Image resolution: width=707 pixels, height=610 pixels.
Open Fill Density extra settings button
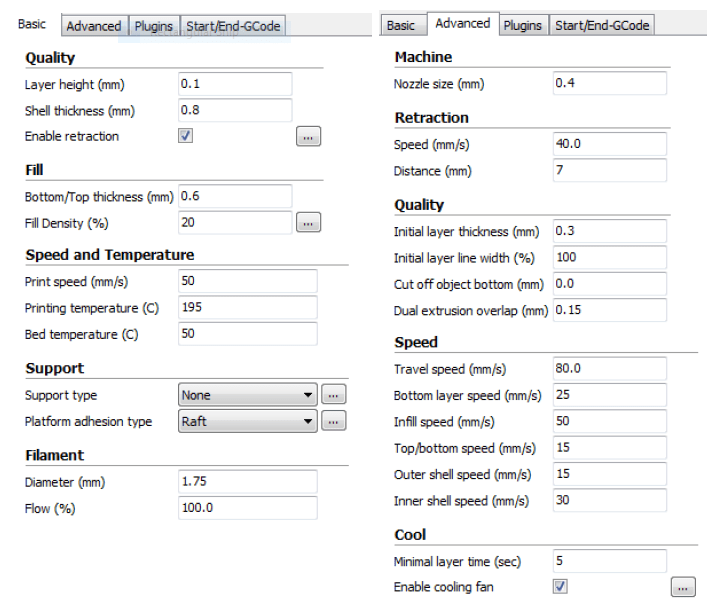coord(308,223)
